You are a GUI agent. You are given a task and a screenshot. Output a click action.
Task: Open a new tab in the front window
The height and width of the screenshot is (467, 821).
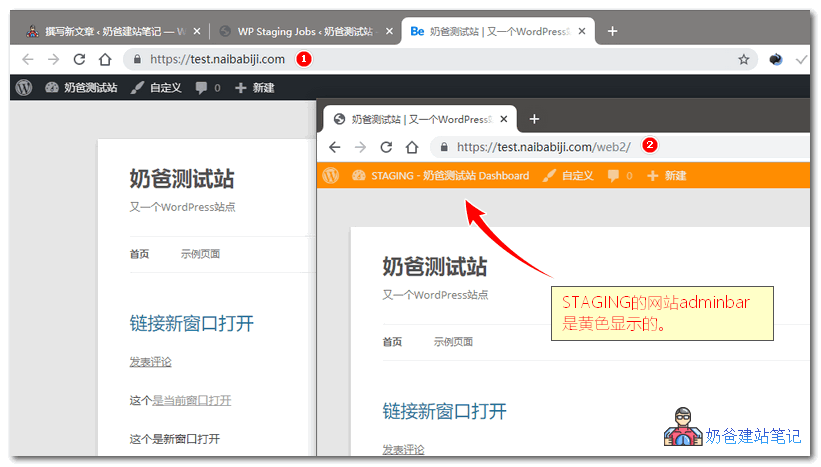coord(534,119)
